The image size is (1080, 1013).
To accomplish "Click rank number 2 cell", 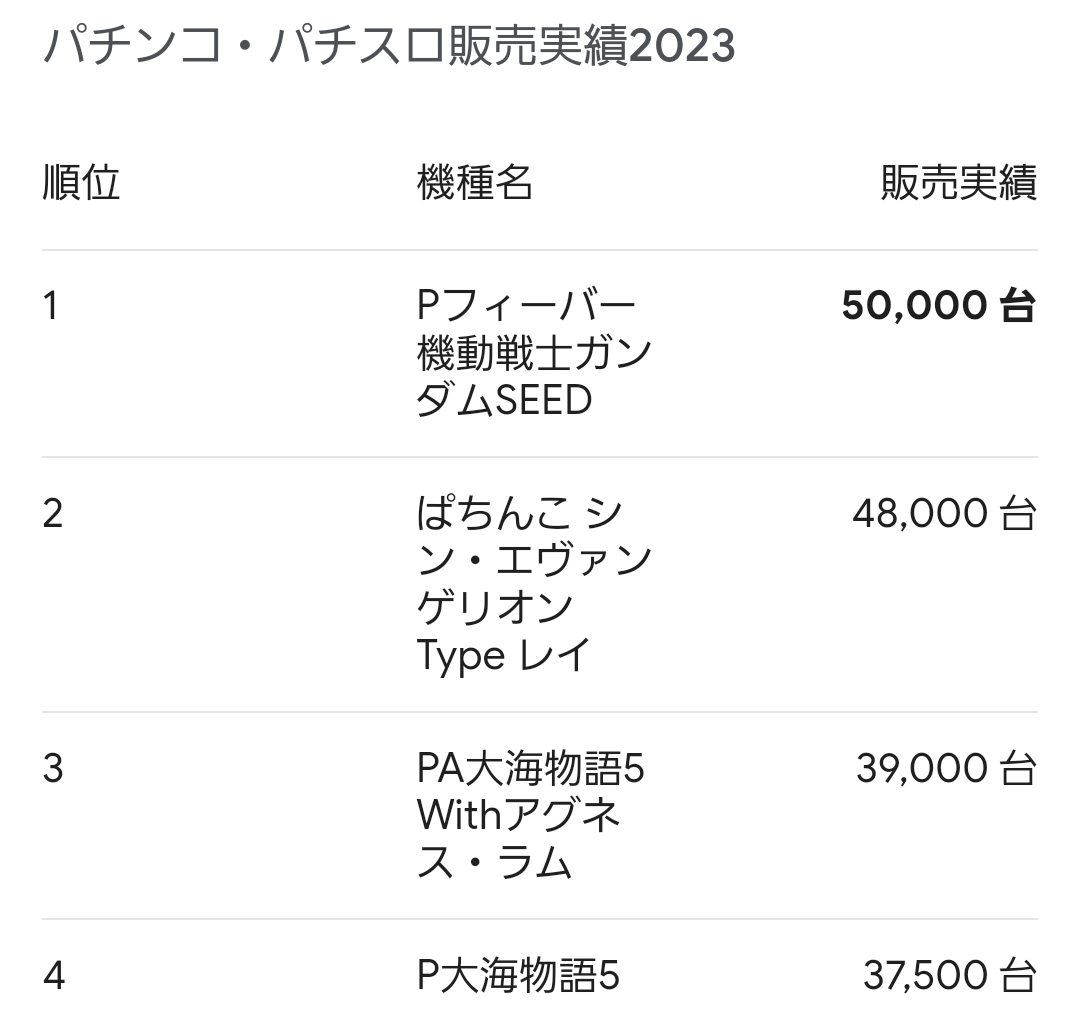I will pyautogui.click(x=52, y=514).
